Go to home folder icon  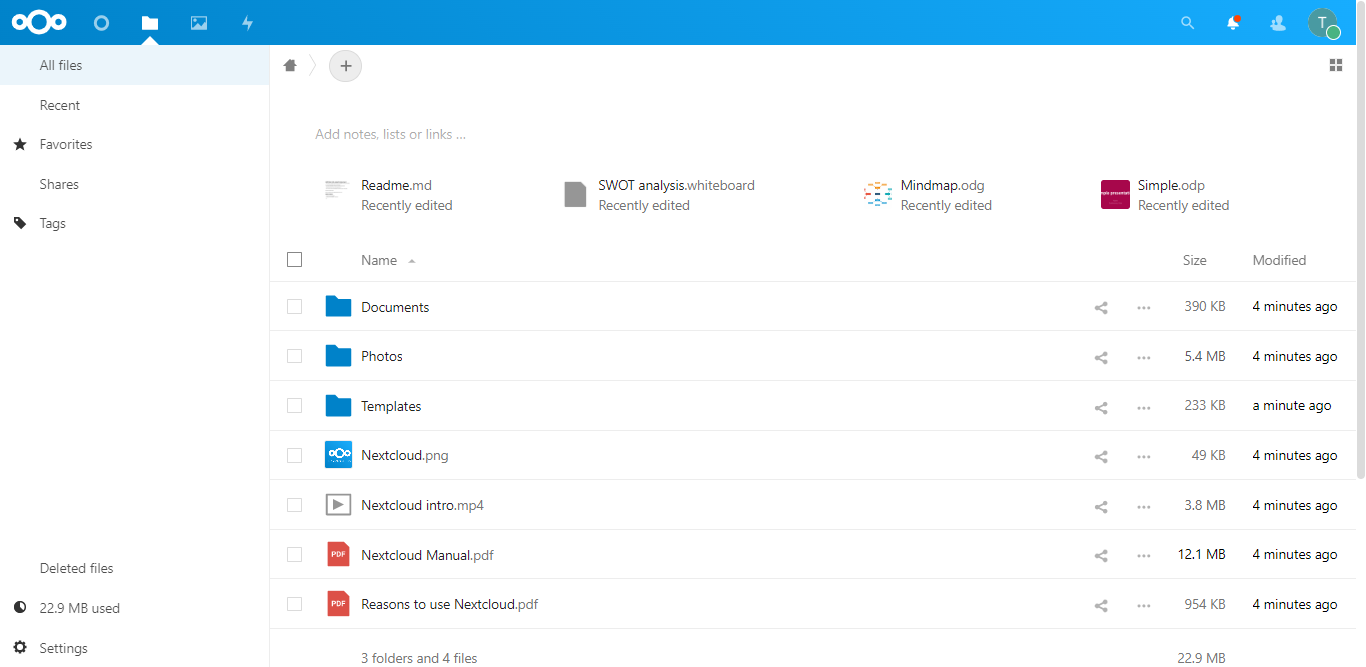click(x=290, y=65)
